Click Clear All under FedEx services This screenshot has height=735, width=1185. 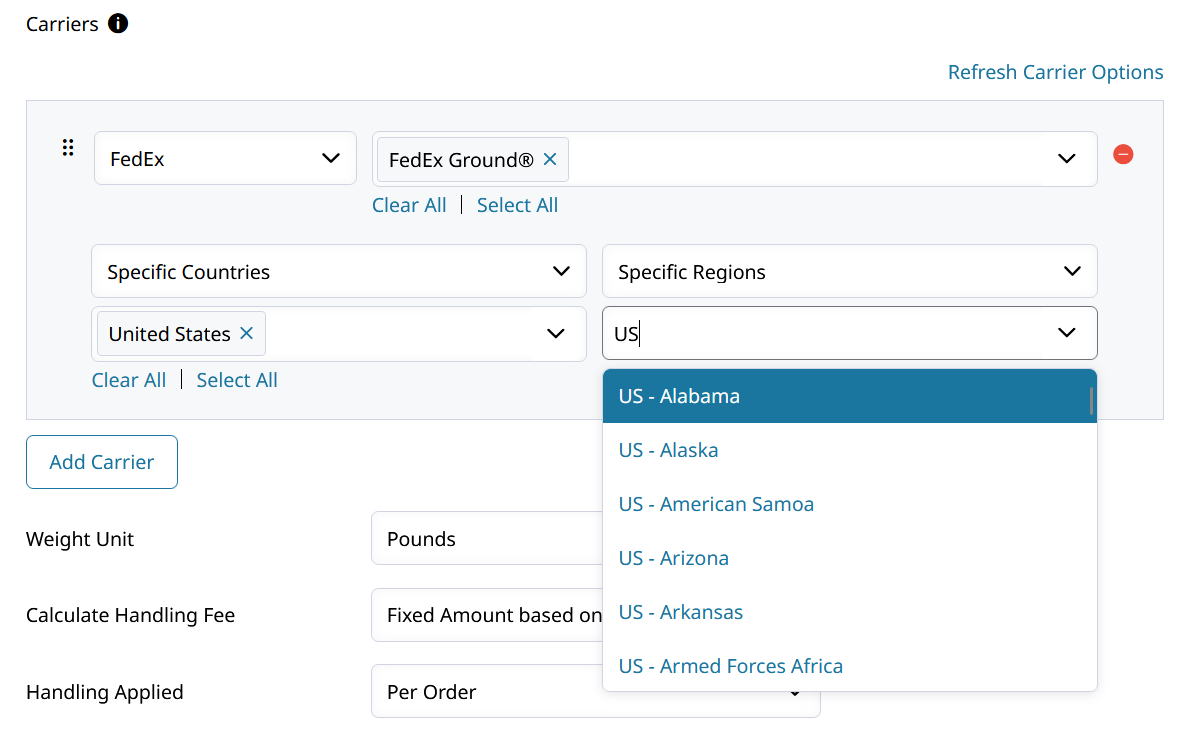coord(409,205)
